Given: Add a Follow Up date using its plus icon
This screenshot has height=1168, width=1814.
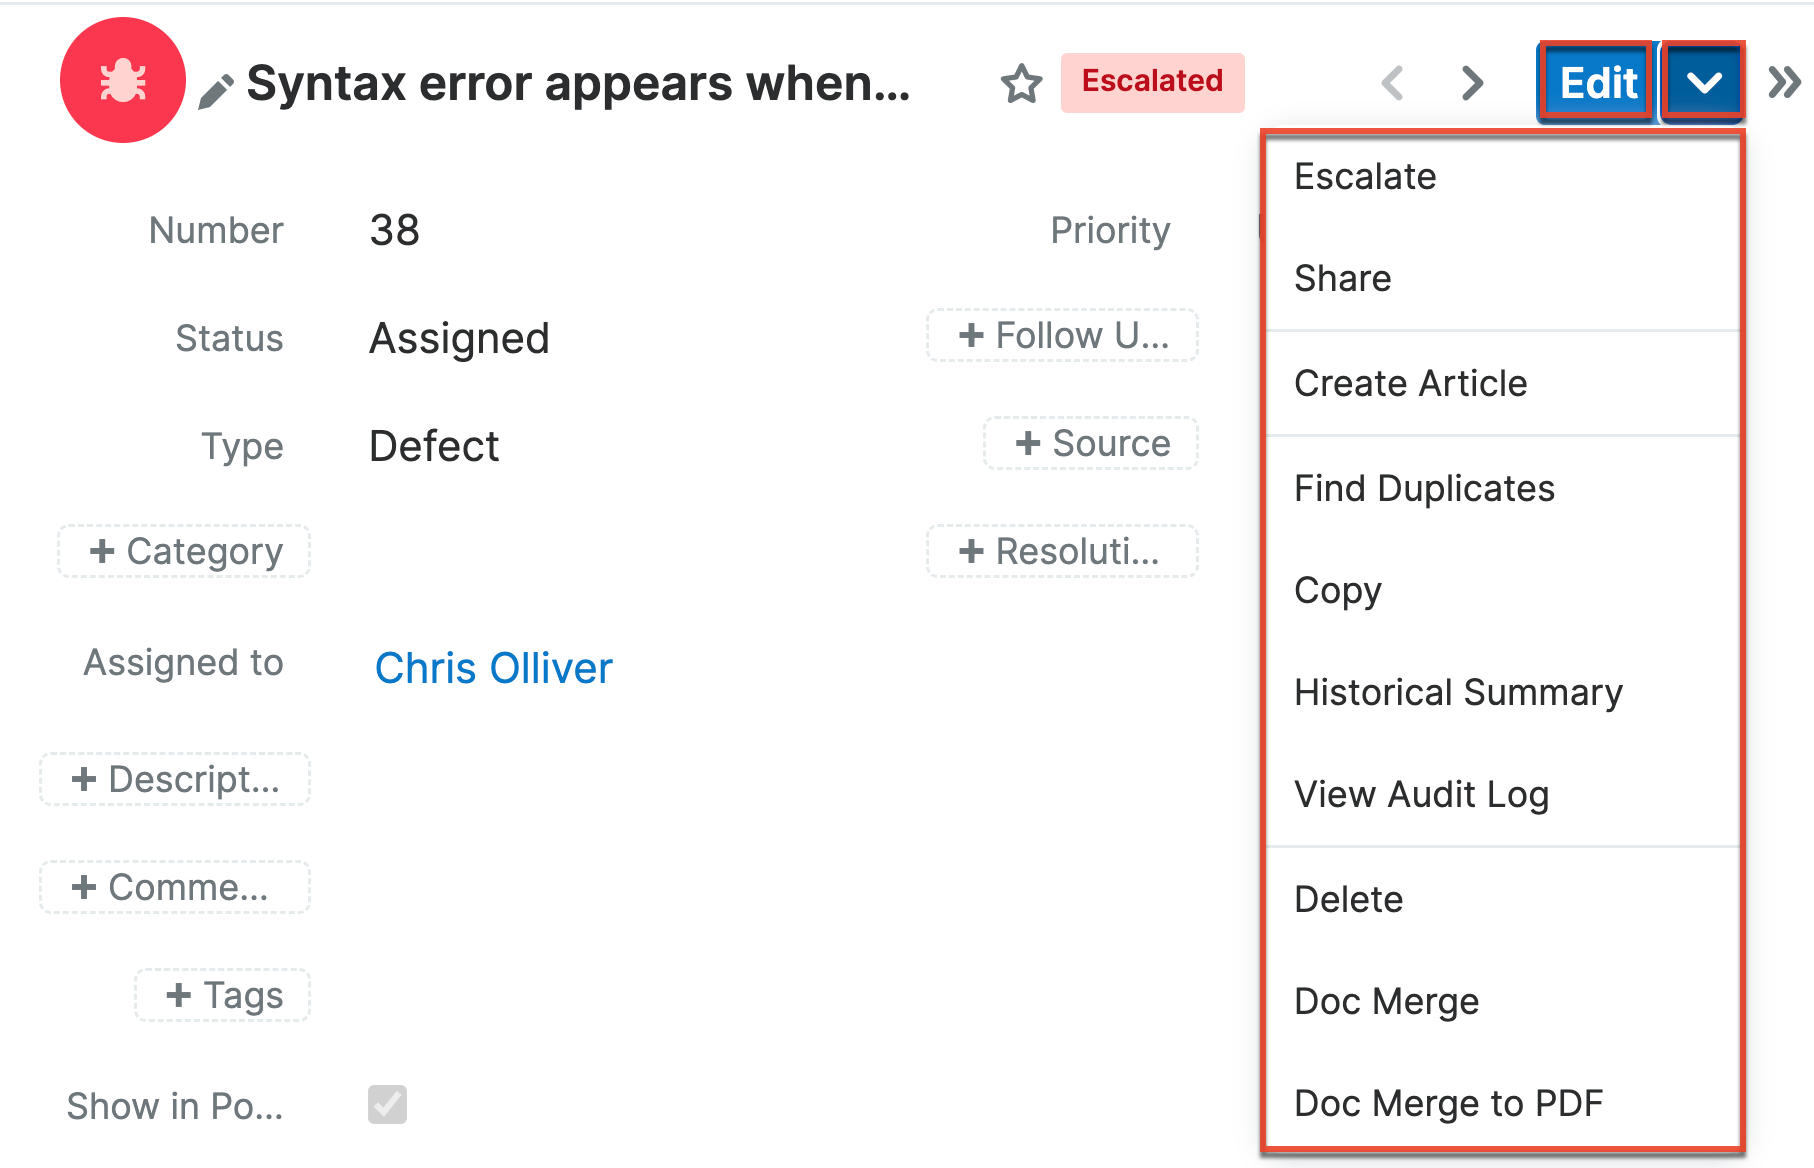Looking at the screenshot, I should pos(1062,335).
